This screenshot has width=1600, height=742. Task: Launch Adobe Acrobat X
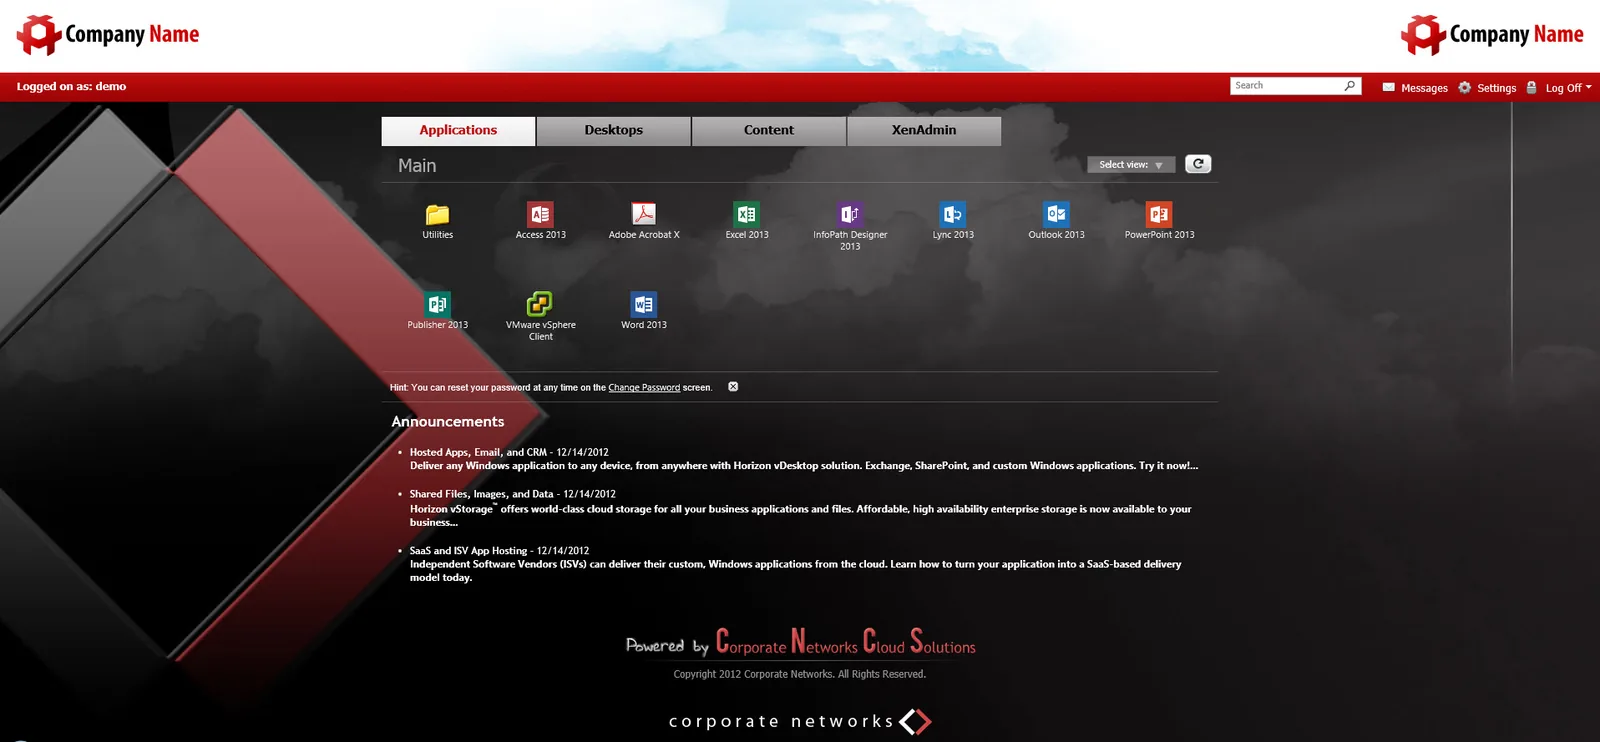click(x=644, y=221)
